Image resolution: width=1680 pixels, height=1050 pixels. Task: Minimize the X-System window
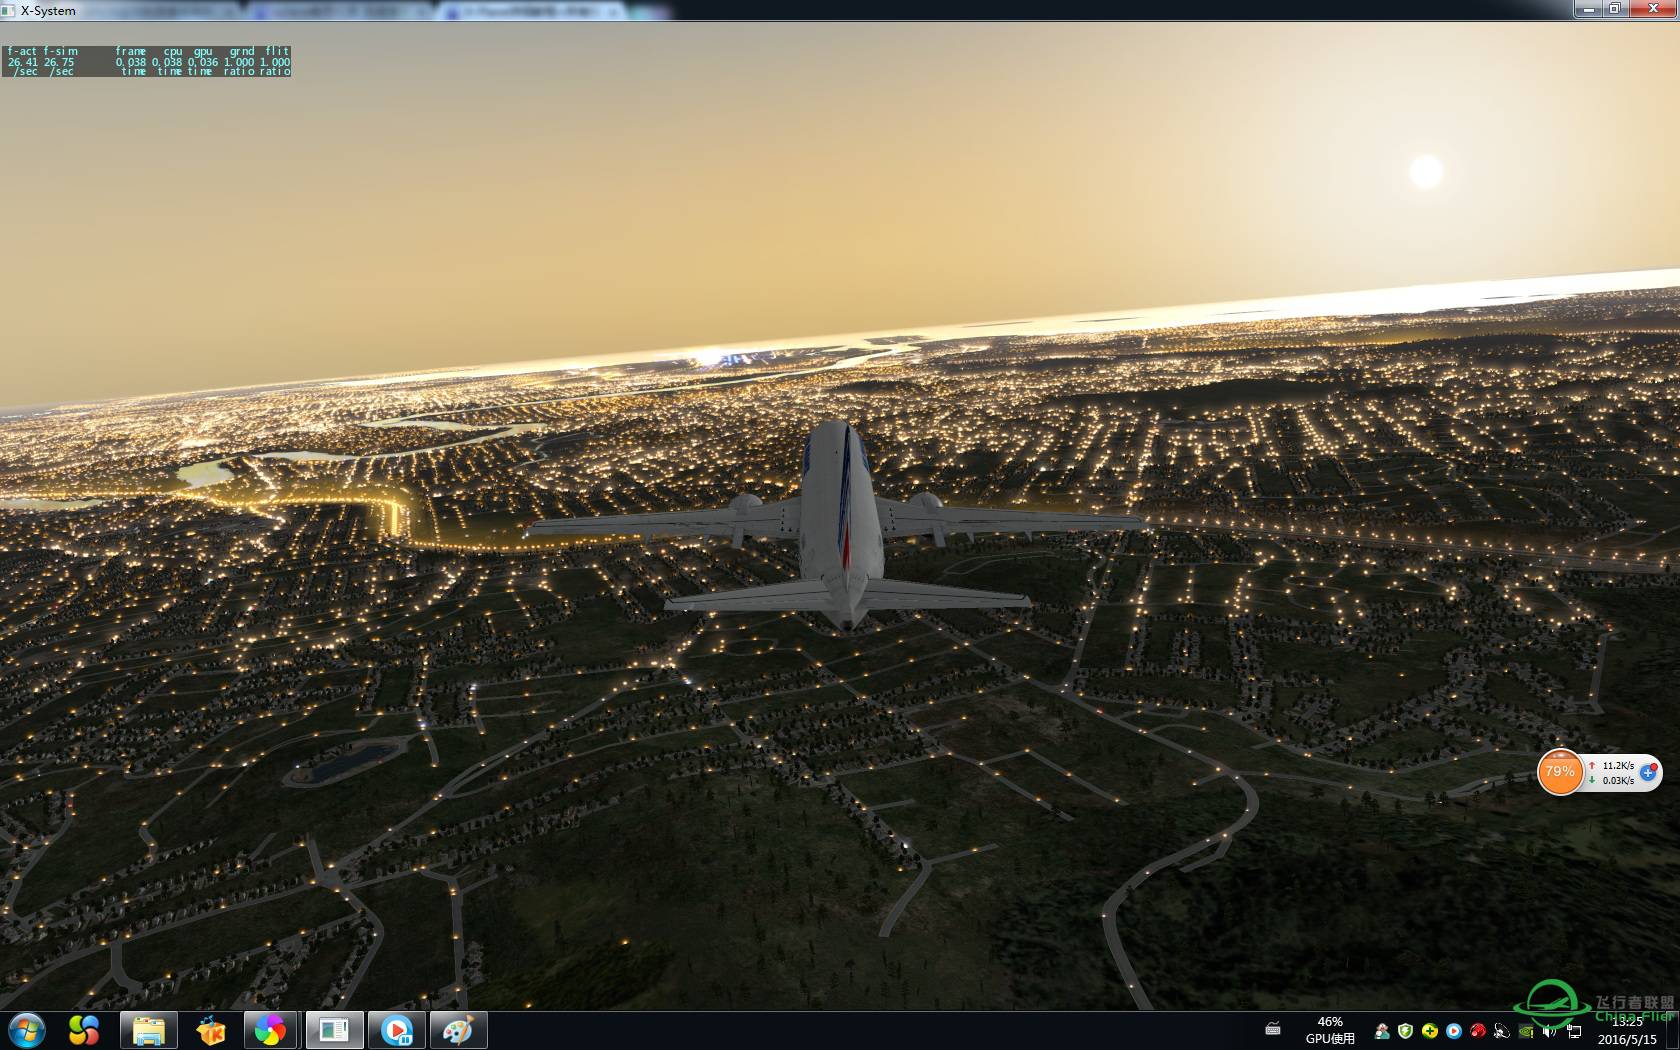tap(1587, 9)
